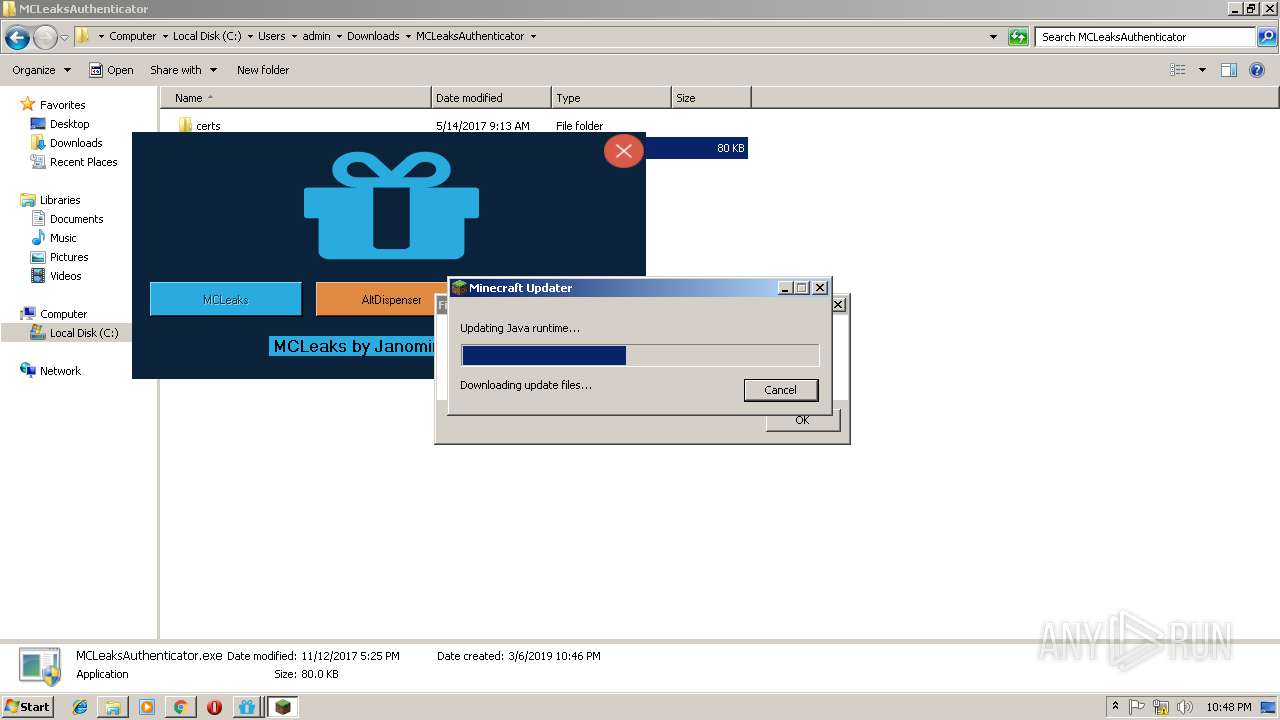Click the Back navigation arrow in Explorer

[x=17, y=38]
